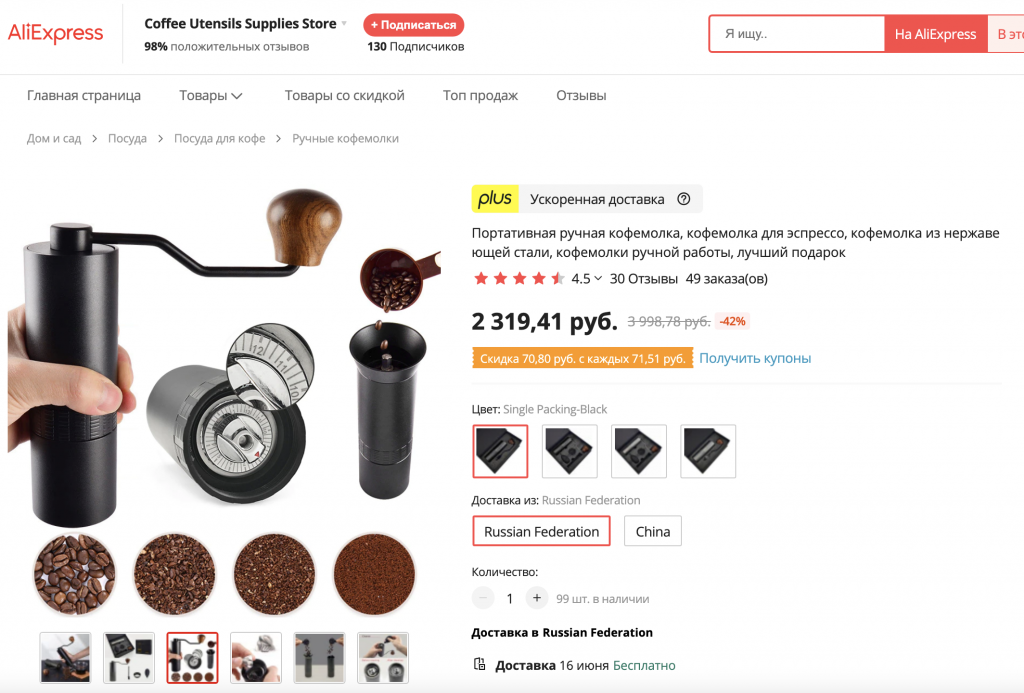Click the AliExpress logo
This screenshot has height=693, width=1024.
56,33
